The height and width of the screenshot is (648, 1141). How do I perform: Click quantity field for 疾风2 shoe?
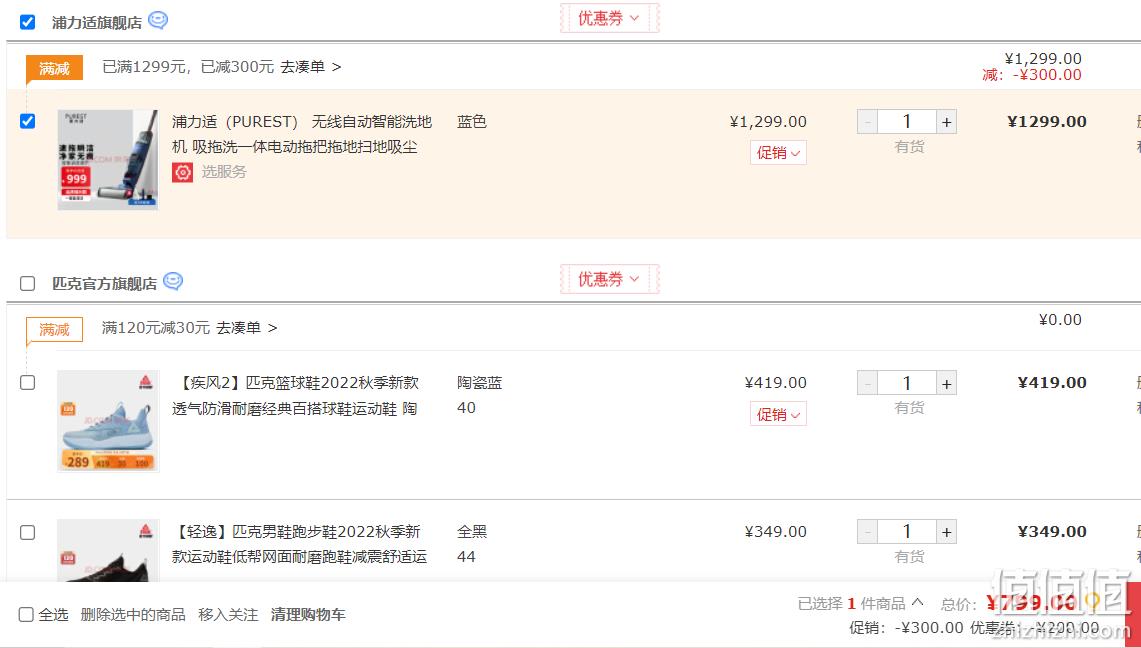coord(907,383)
